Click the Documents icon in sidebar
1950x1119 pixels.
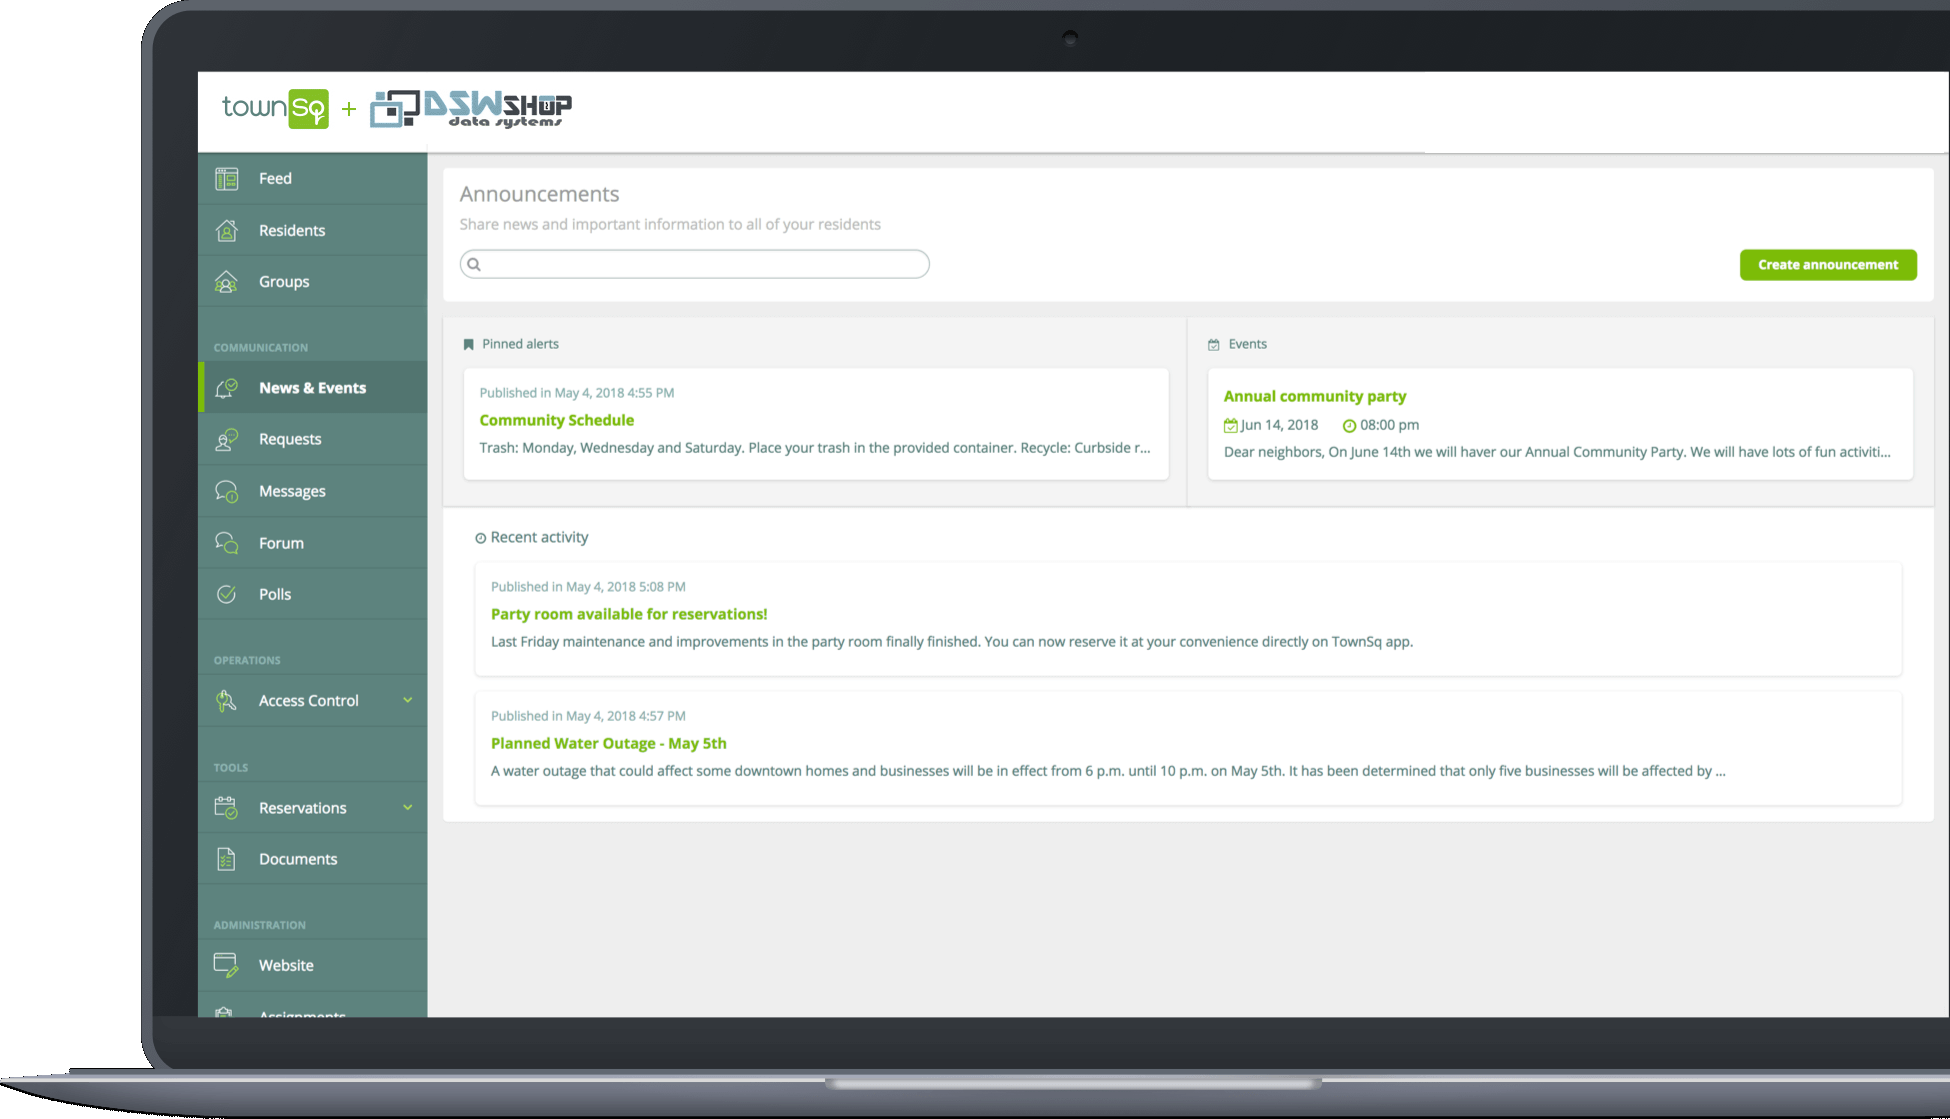click(224, 858)
